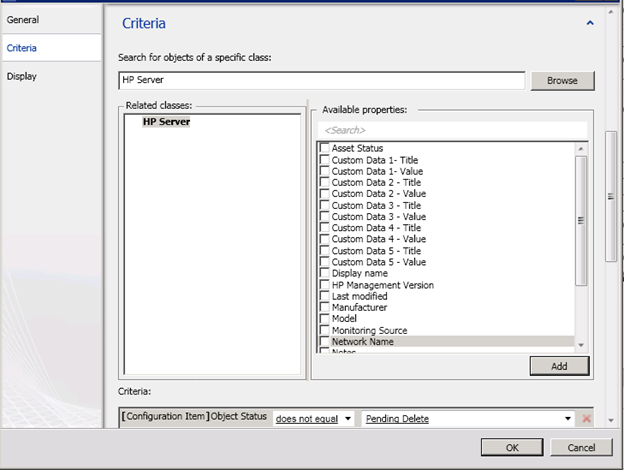The height and width of the screenshot is (470, 624).
Task: Select the Criteria tab
Action: tap(23, 47)
